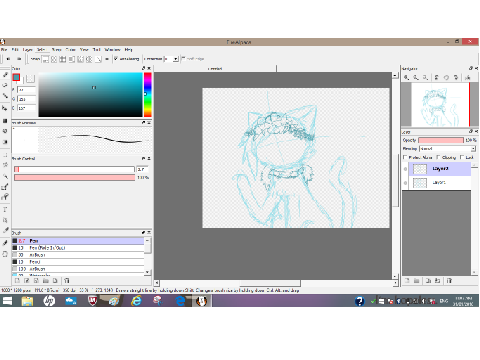
Task: Switch to the Untitled canvas tab
Action: tap(215, 69)
